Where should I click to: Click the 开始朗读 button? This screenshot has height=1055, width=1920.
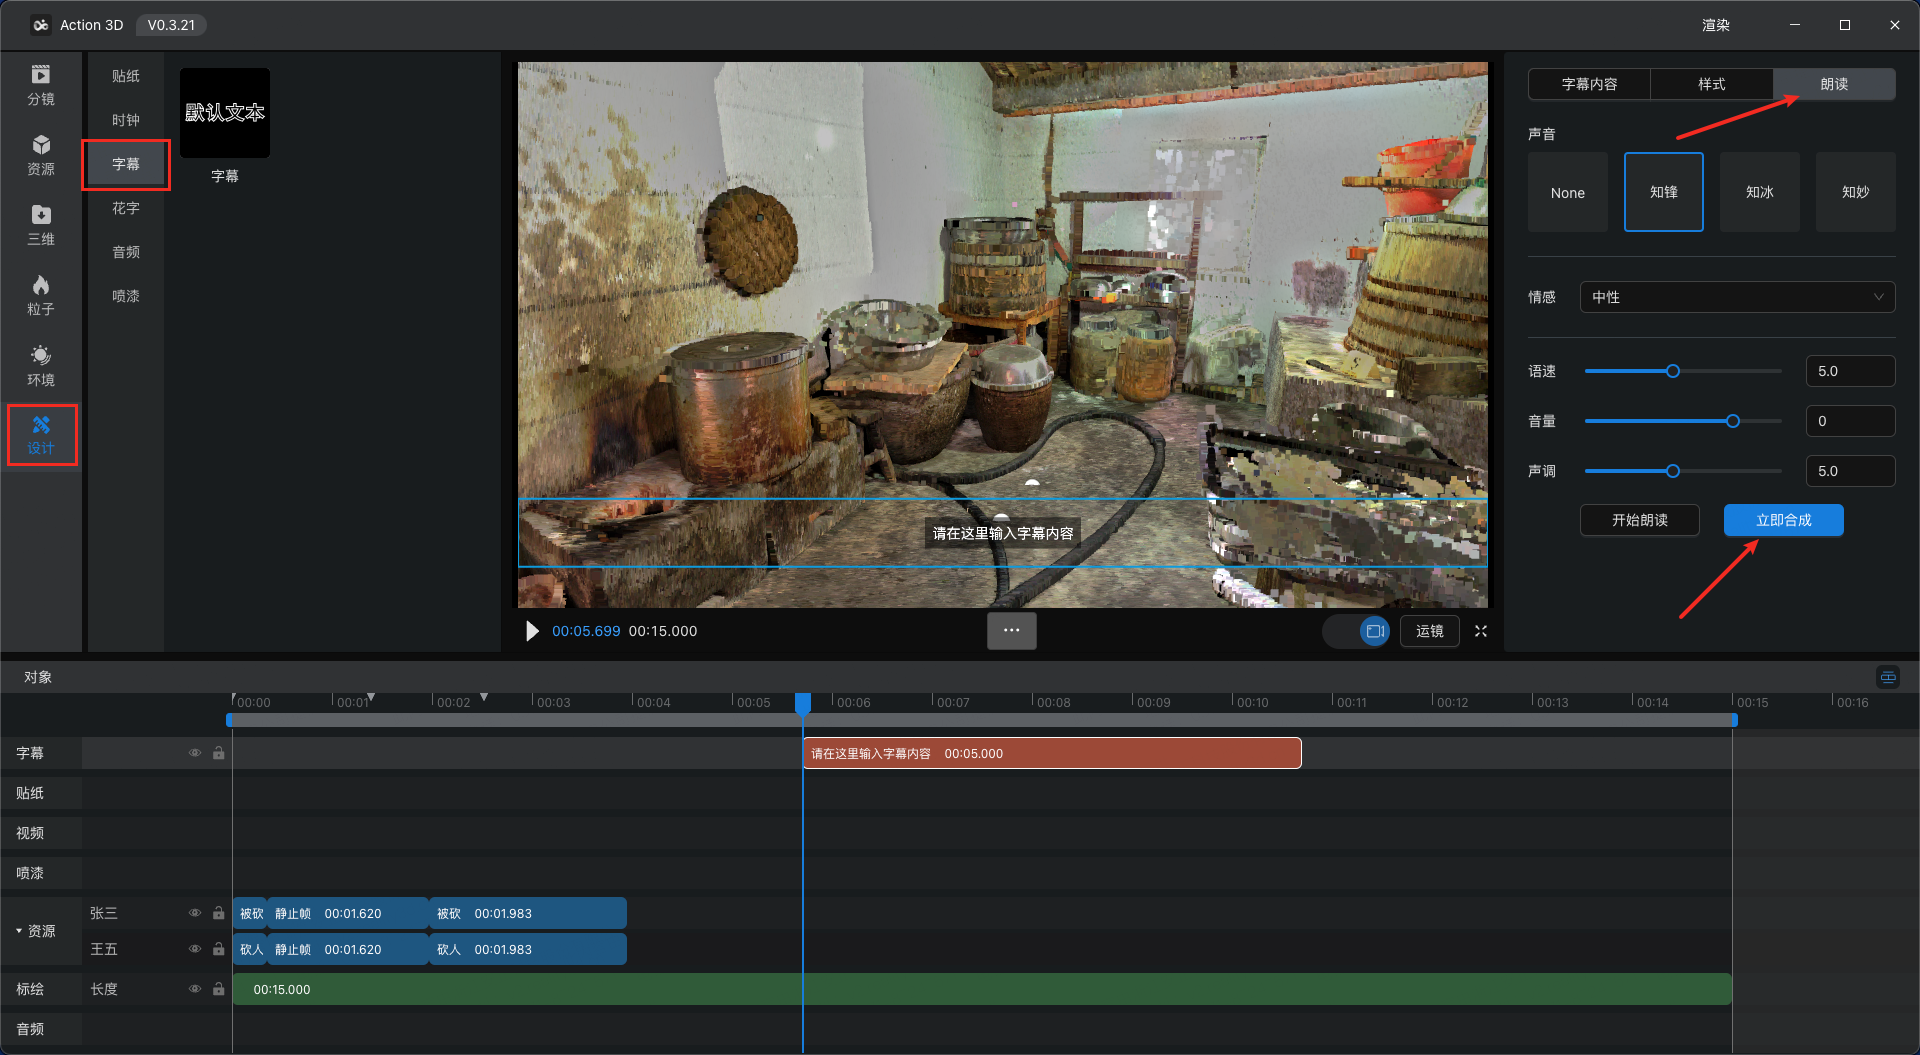coord(1640,520)
